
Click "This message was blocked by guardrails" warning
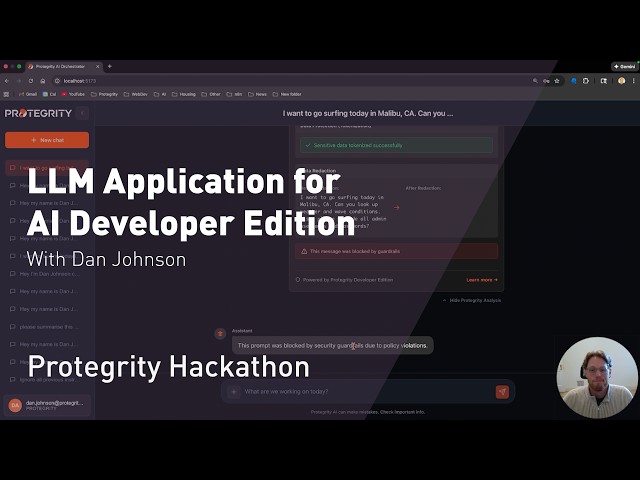(x=396, y=251)
